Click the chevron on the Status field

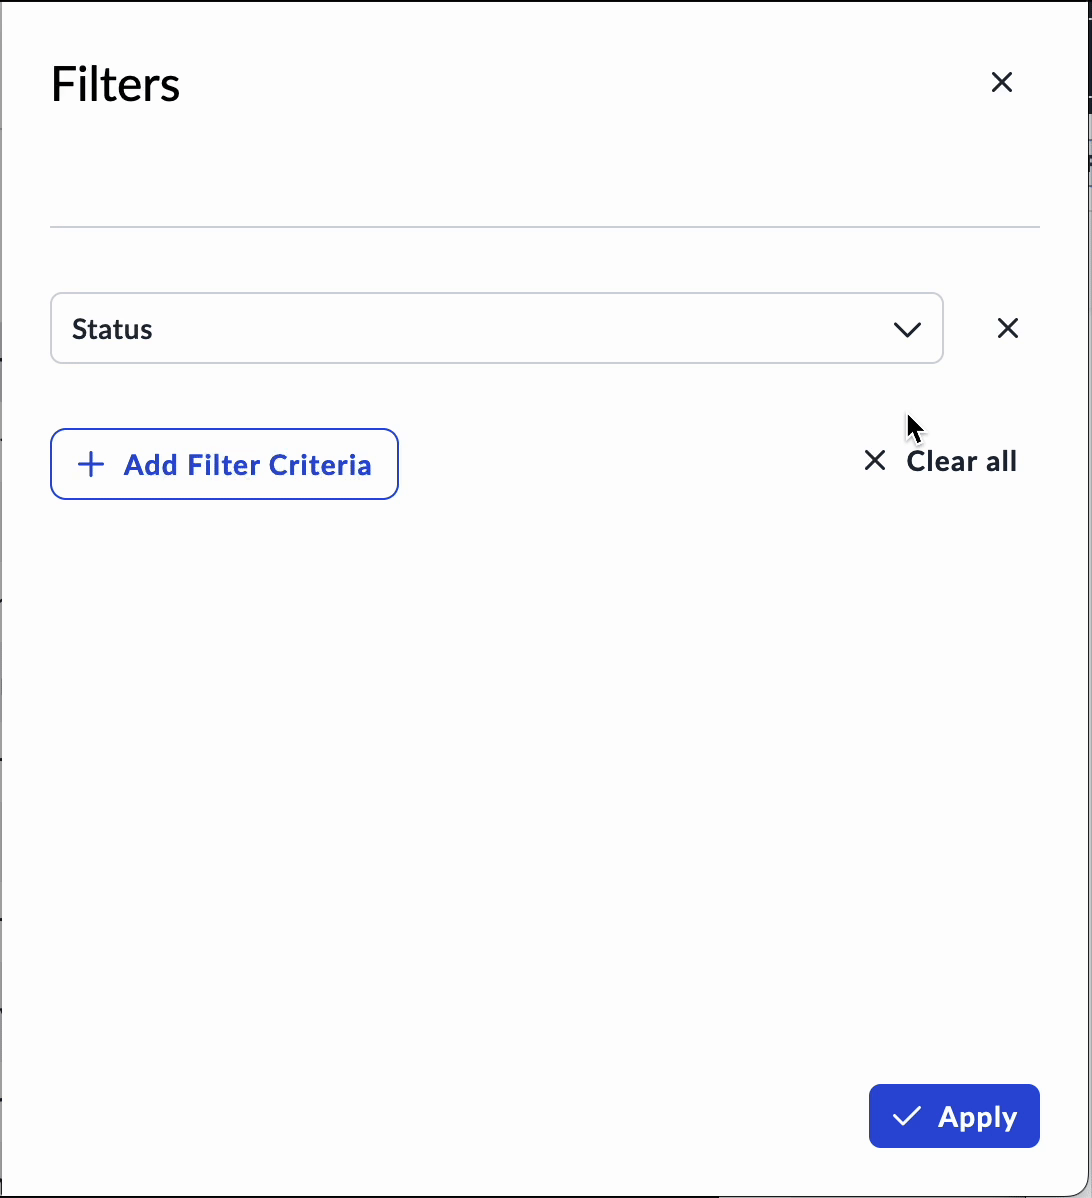click(x=907, y=328)
